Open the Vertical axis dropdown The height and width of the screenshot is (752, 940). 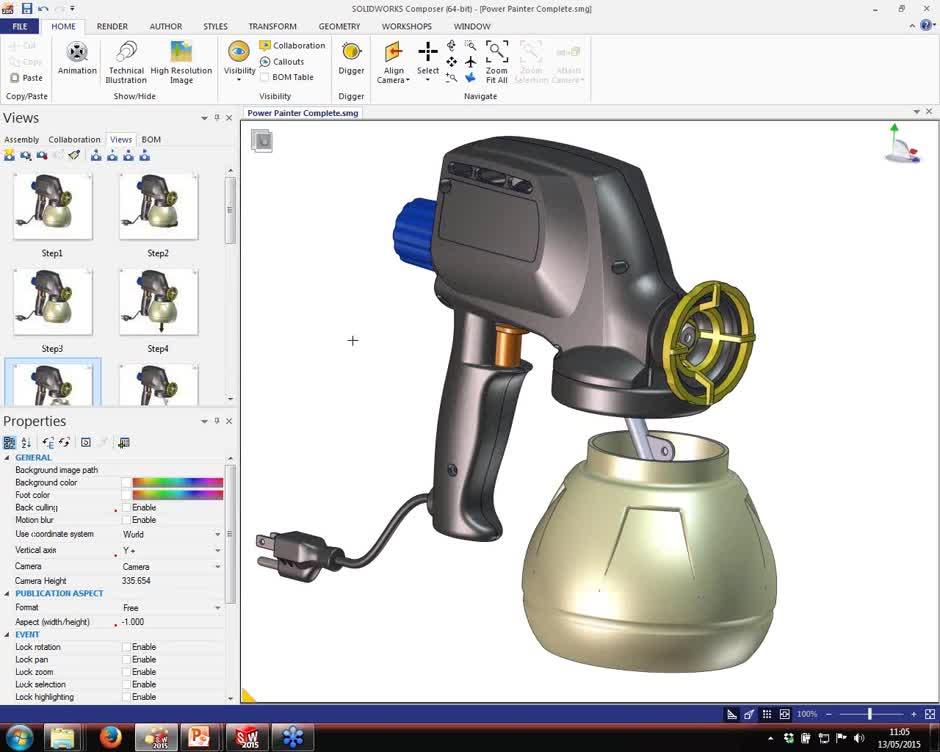click(x=217, y=551)
